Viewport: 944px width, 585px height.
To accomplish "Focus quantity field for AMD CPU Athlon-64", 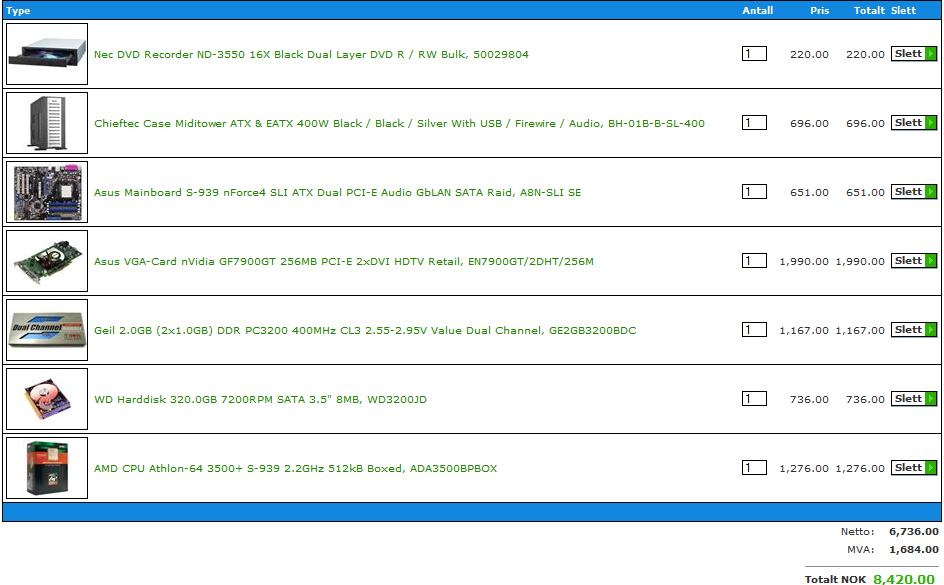I will click(754, 468).
